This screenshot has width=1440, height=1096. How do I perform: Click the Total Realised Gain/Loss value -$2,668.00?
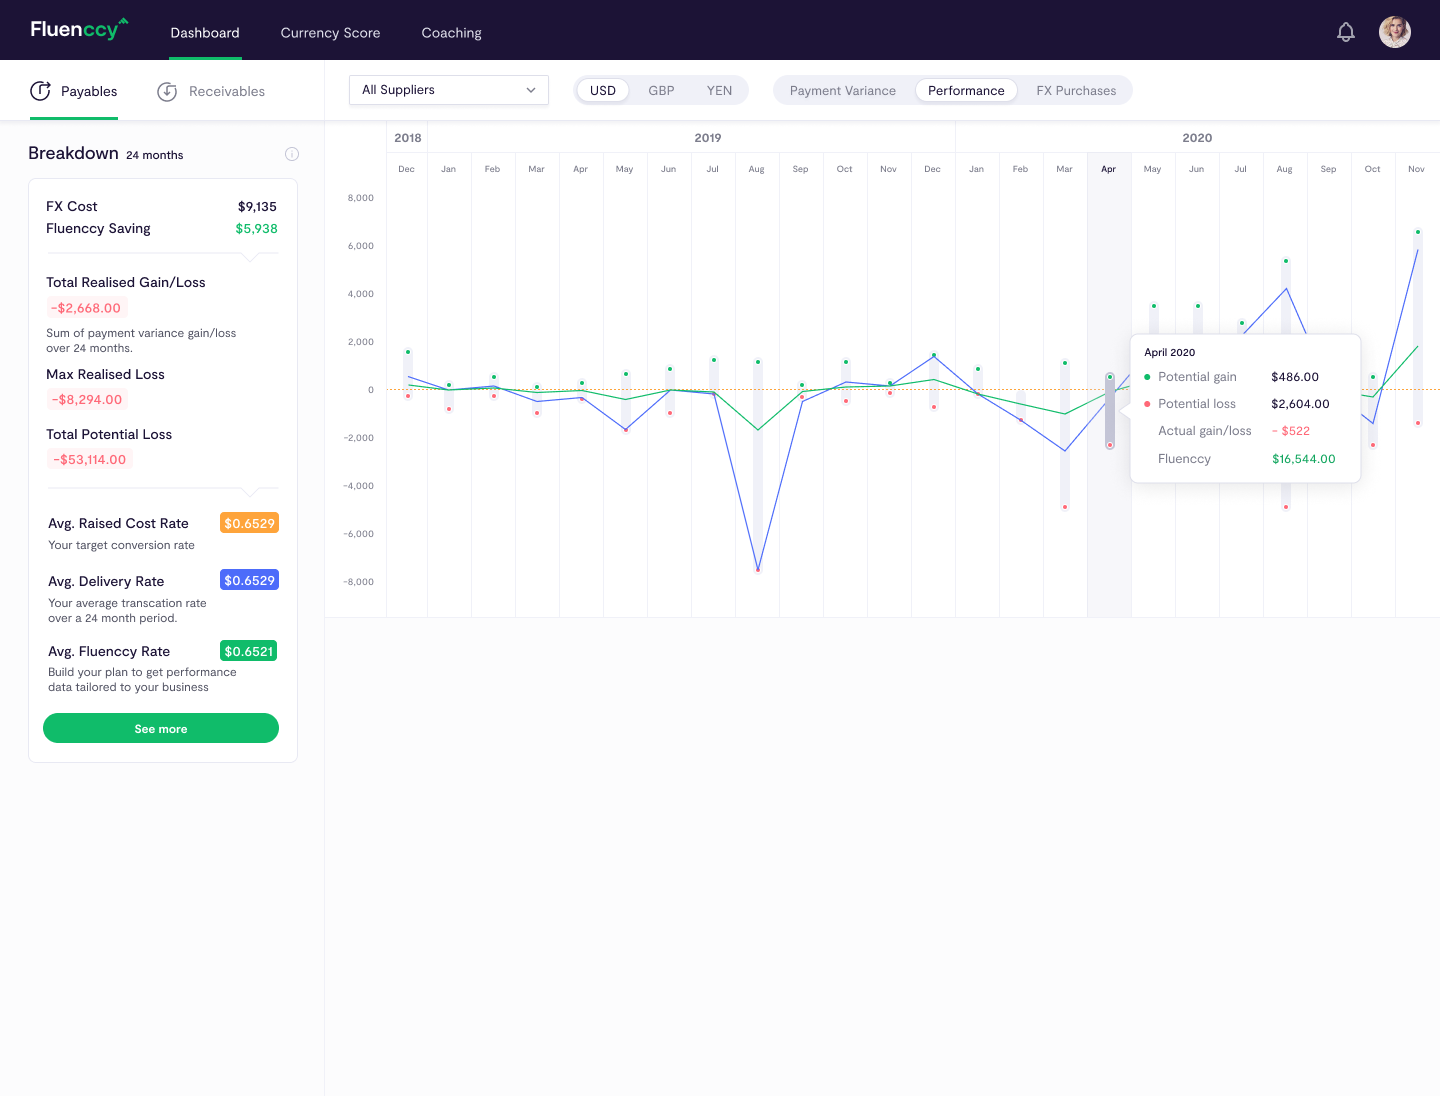coord(86,308)
